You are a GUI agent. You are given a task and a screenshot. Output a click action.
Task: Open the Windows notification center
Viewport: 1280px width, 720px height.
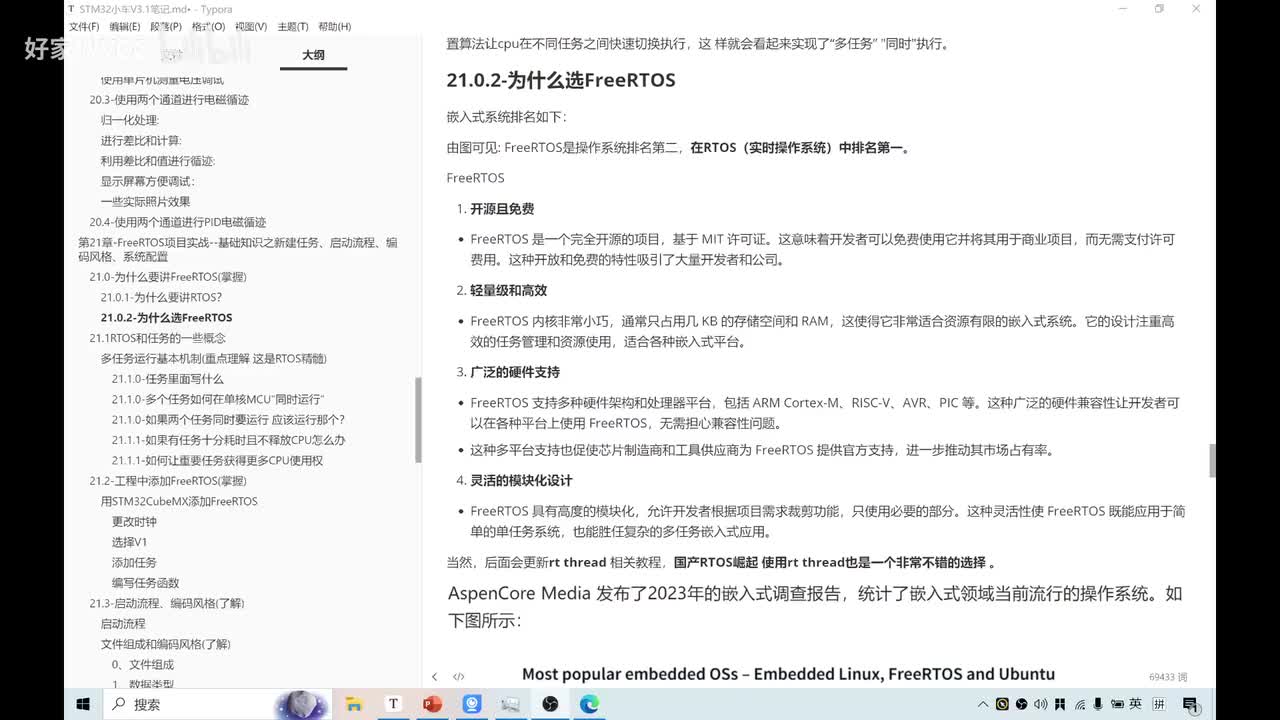1191,704
